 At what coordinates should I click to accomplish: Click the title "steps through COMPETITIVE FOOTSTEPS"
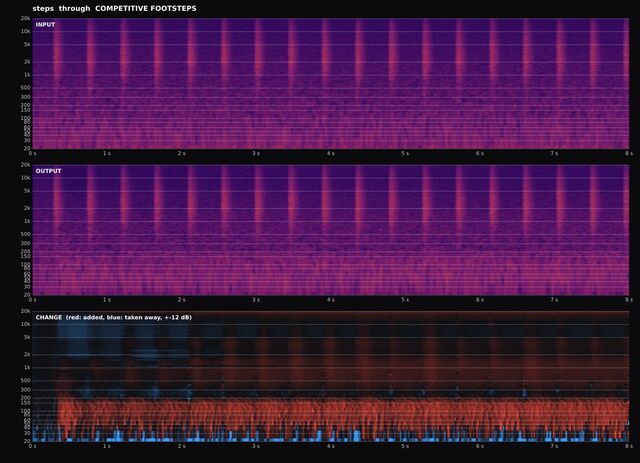pyautogui.click(x=114, y=8)
